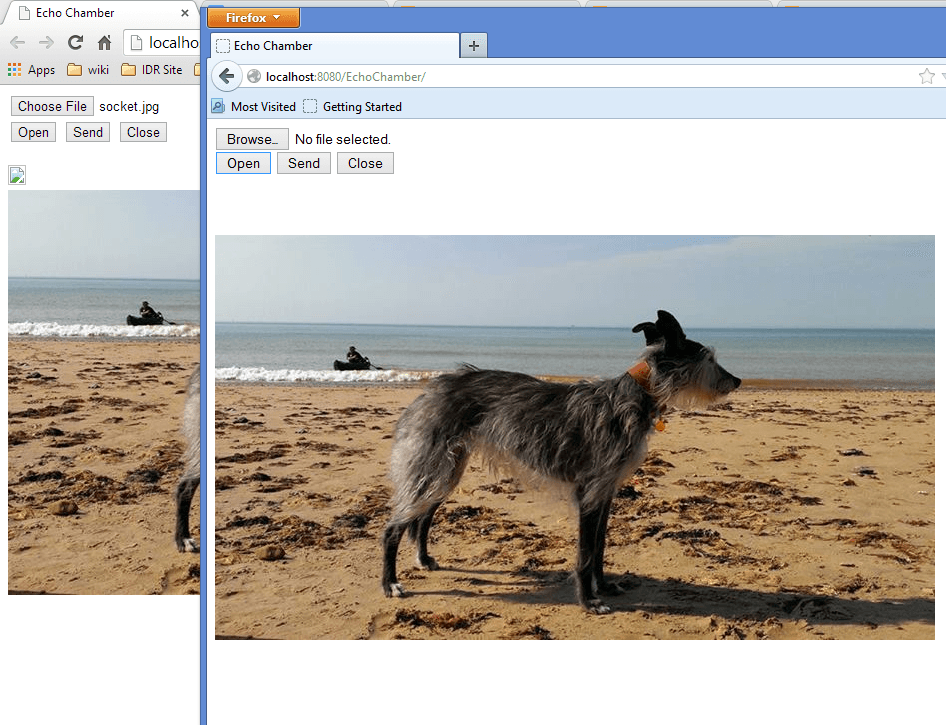Image resolution: width=946 pixels, height=725 pixels.
Task: Click Chrome's forward arrow
Action: (x=46, y=43)
